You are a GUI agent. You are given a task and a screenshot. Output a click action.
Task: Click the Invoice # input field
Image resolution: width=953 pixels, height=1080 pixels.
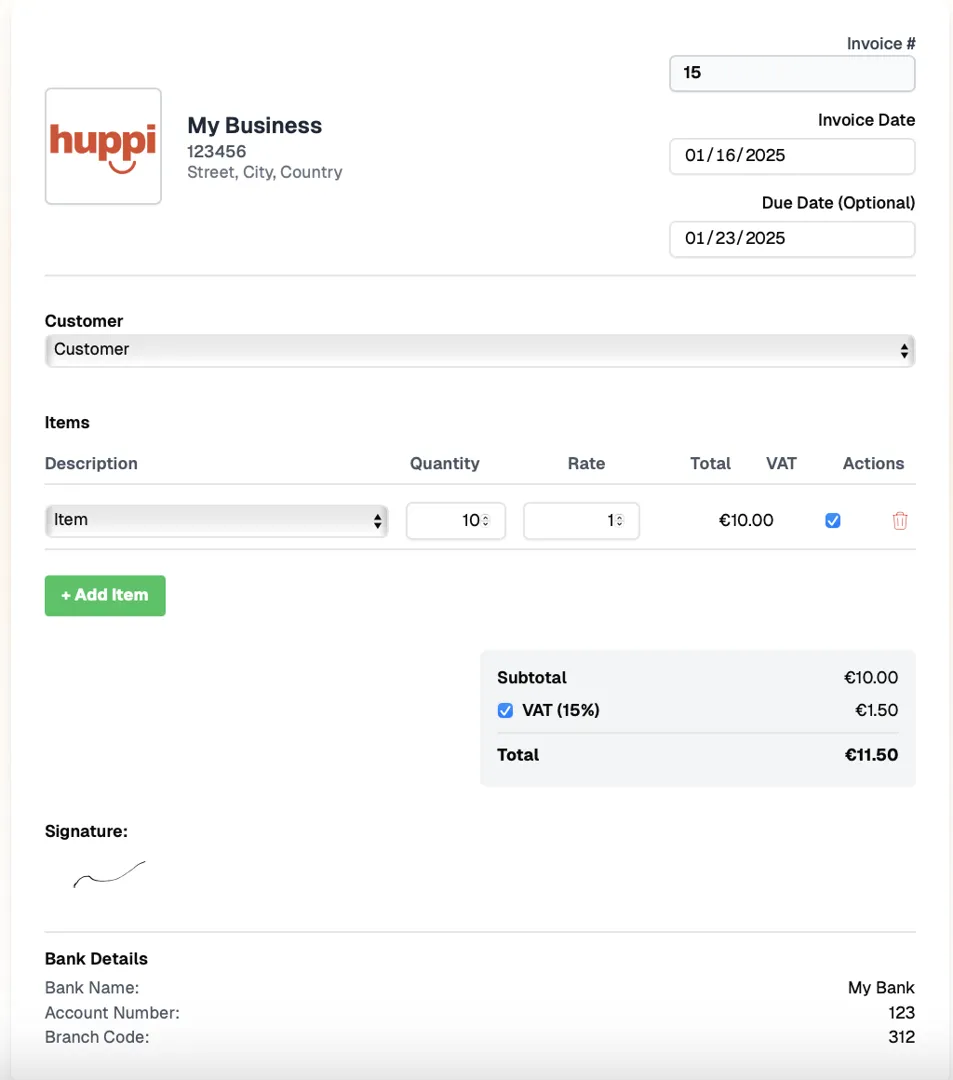click(791, 73)
